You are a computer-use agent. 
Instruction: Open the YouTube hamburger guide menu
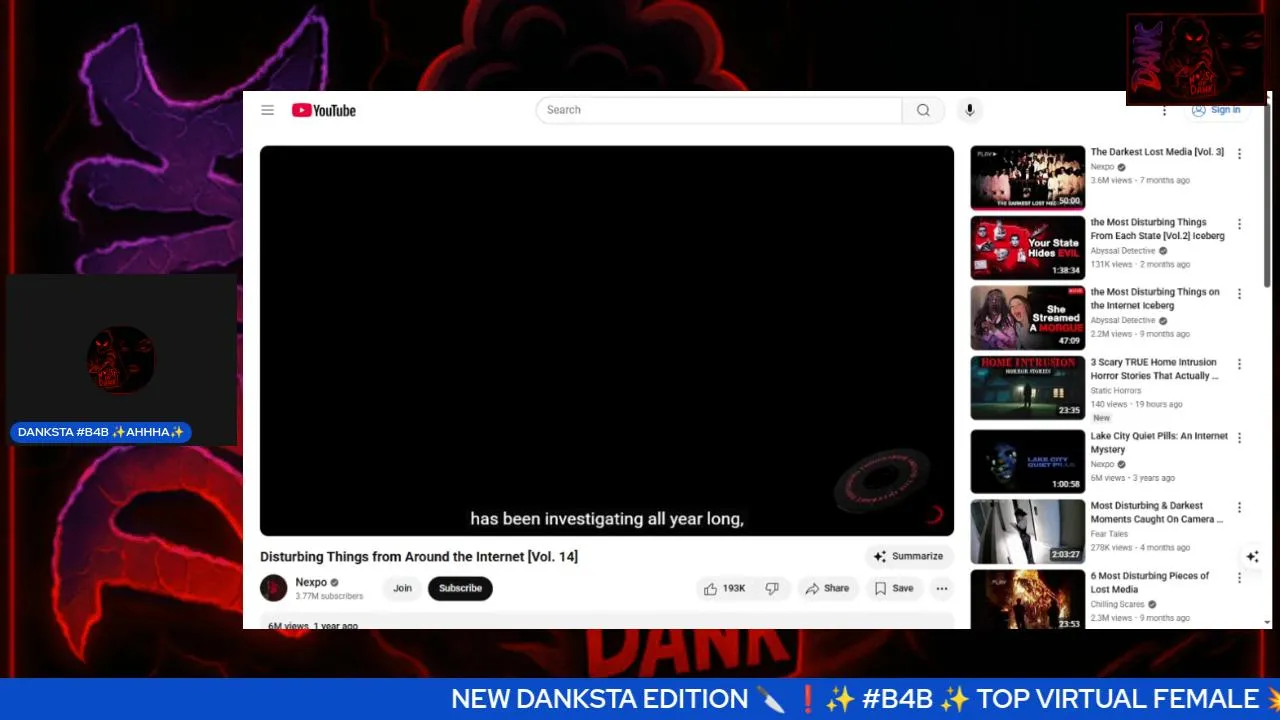pyautogui.click(x=268, y=110)
